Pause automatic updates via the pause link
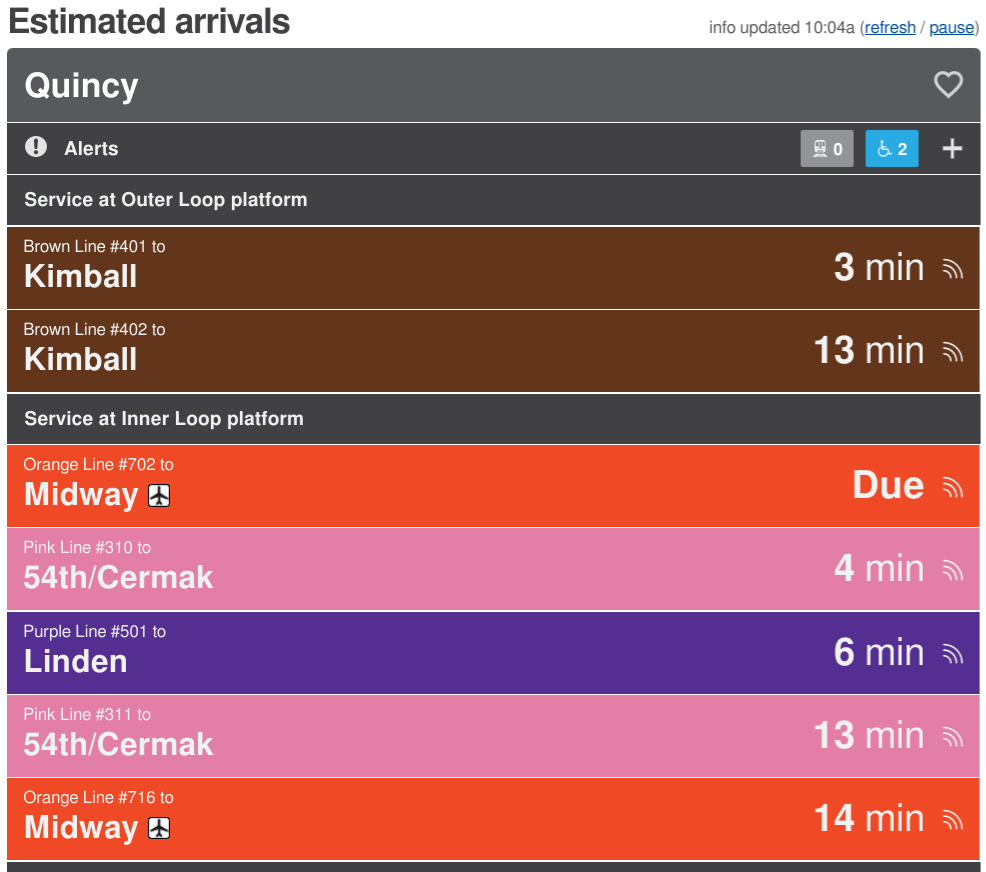The width and height of the screenshot is (986, 872). pyautogui.click(x=951, y=27)
